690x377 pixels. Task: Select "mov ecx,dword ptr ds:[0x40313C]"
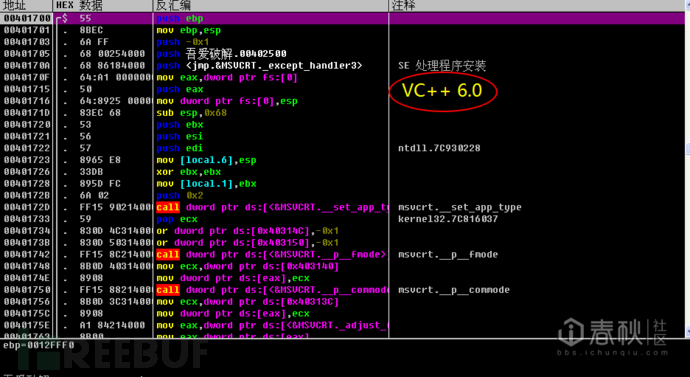point(247,302)
